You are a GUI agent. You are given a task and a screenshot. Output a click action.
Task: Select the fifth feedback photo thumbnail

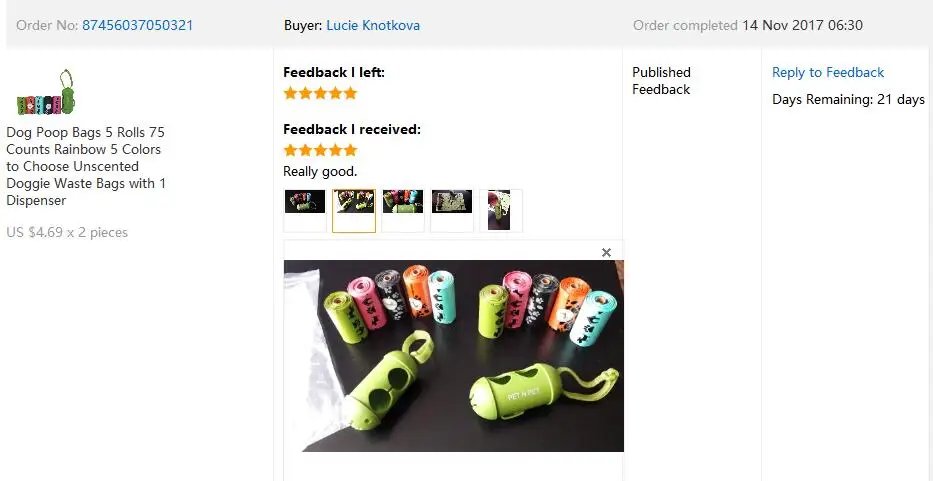click(x=501, y=211)
